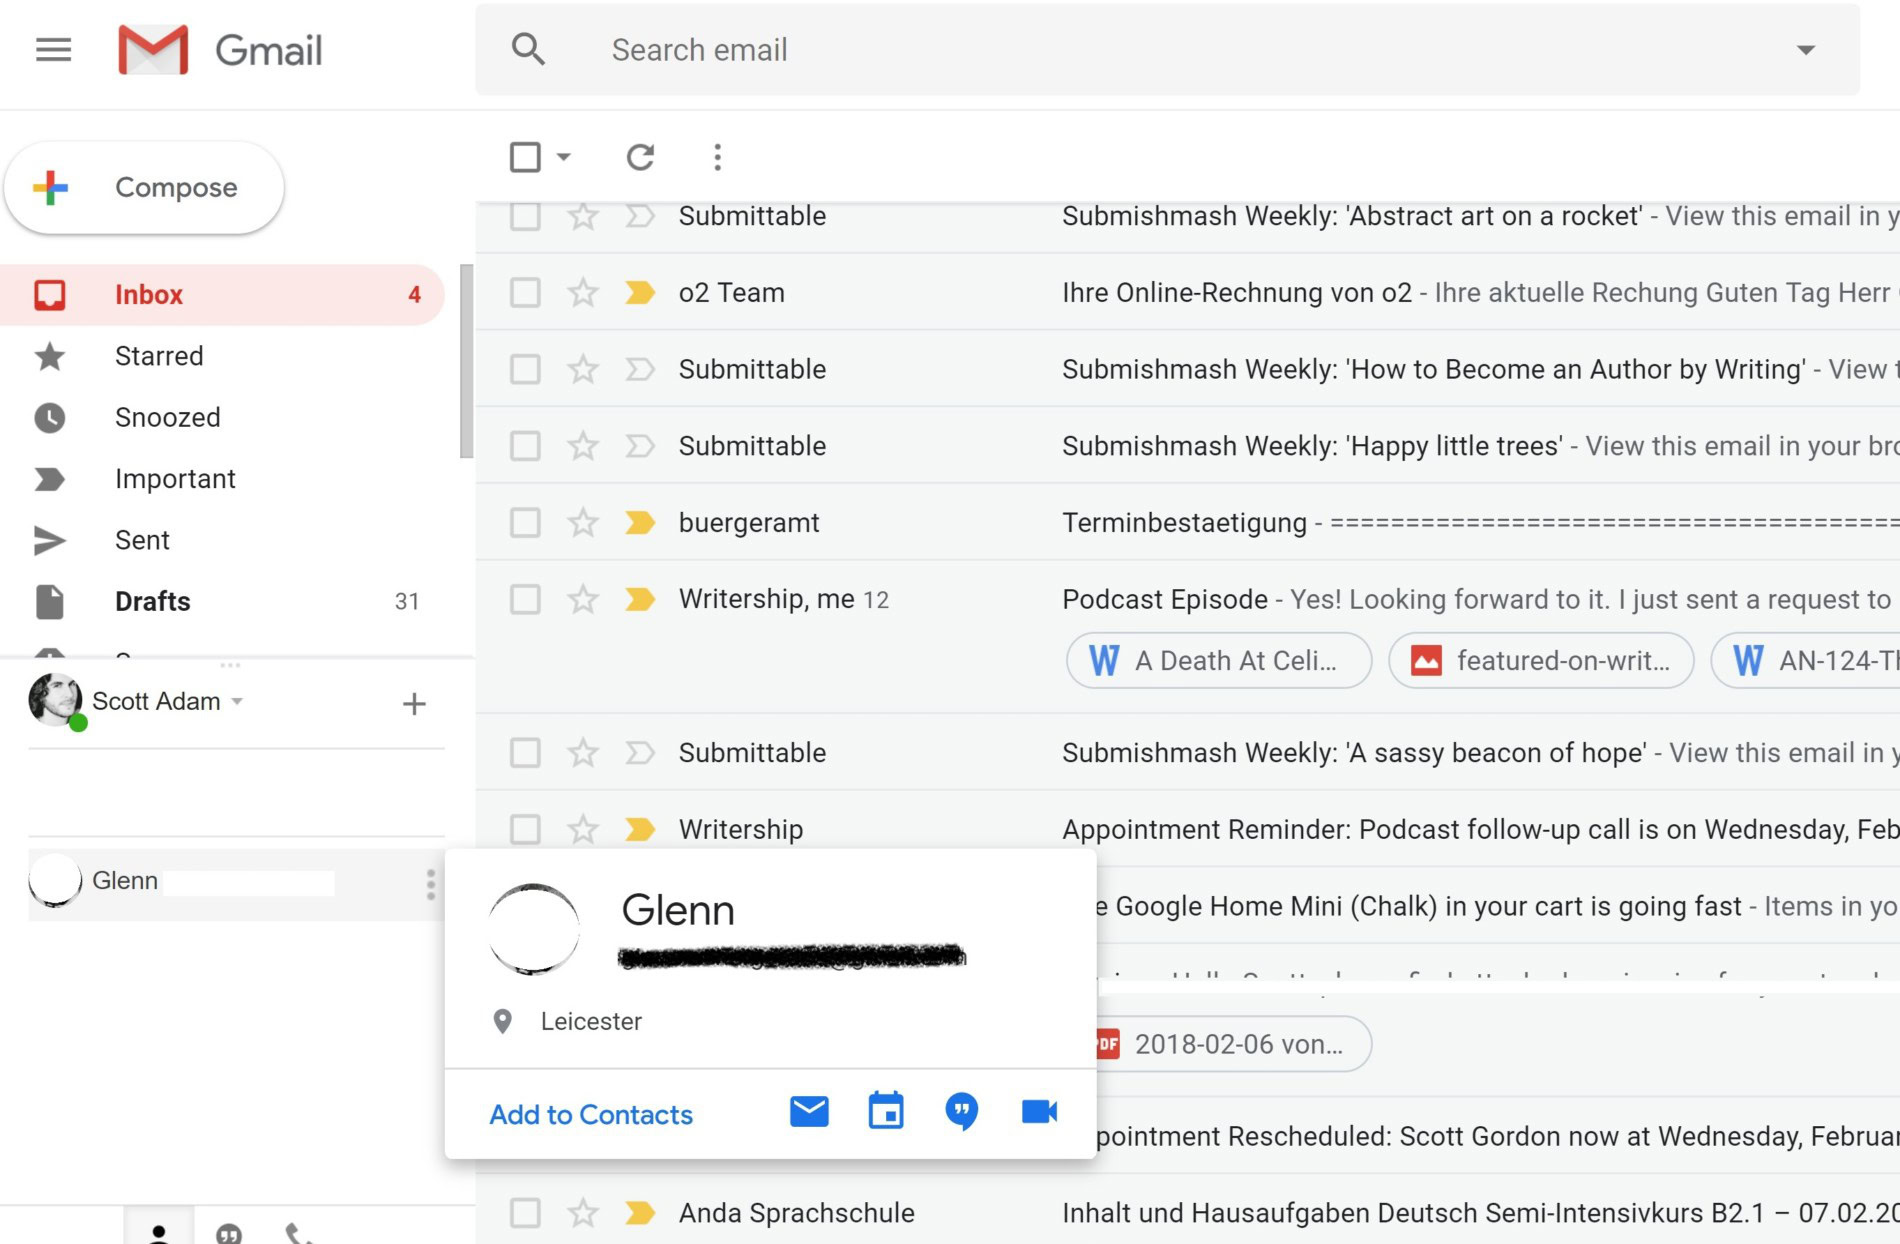Viewport: 1900px width, 1244px height.
Task: Send email to Glenn via envelope icon
Action: 809,1111
